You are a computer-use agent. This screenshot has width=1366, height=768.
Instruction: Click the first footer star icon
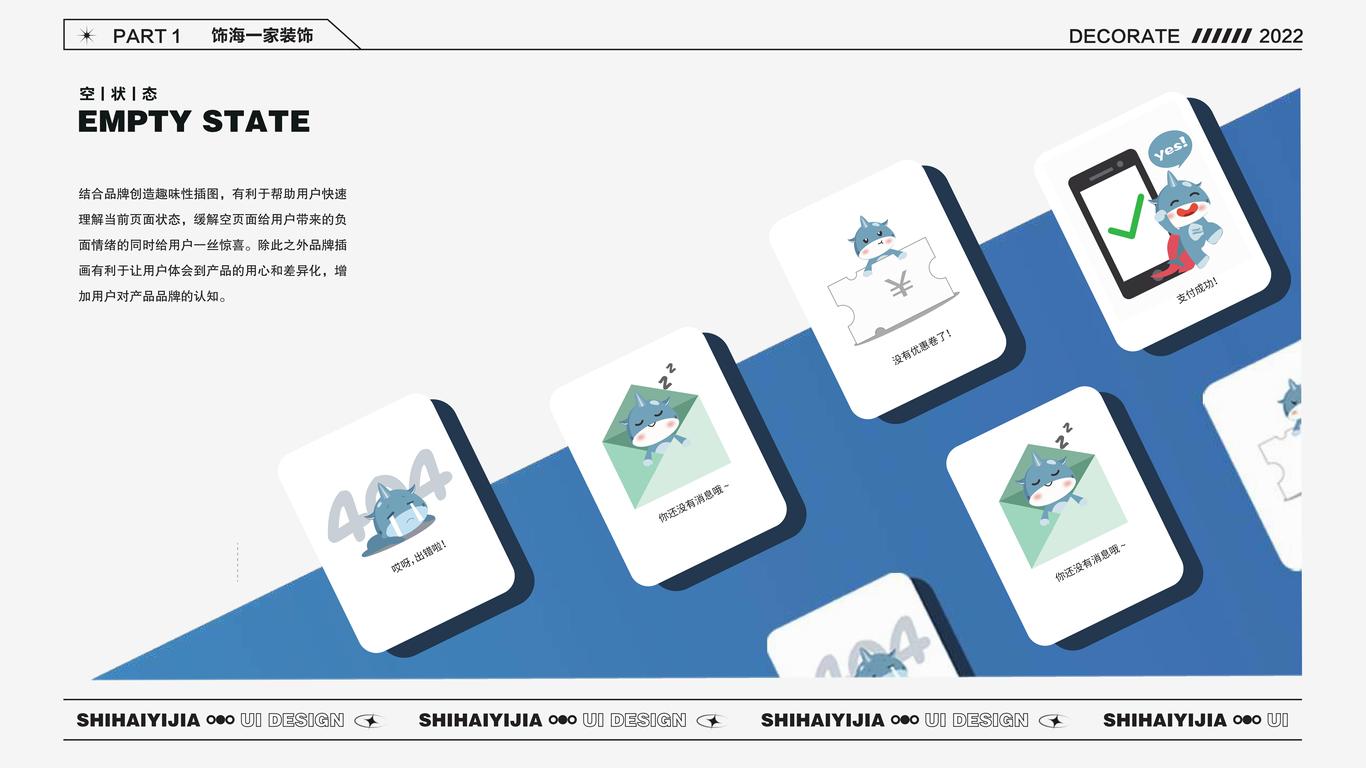point(368,720)
